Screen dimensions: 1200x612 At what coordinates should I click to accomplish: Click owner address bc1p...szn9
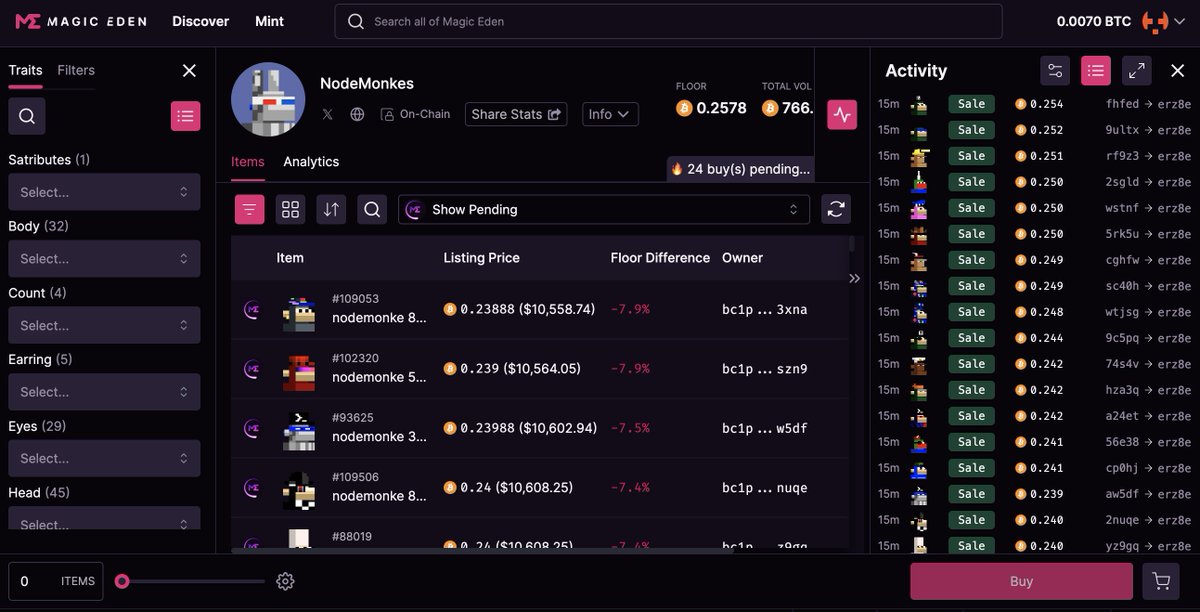pos(765,369)
